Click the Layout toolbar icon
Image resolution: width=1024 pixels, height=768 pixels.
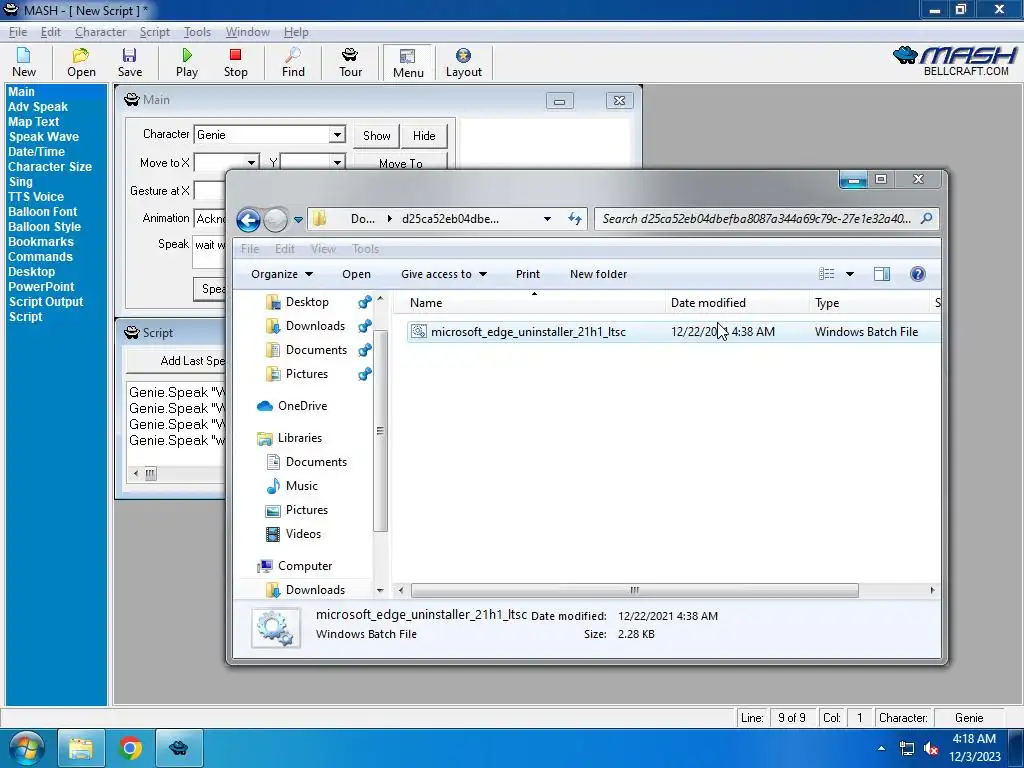(464, 63)
